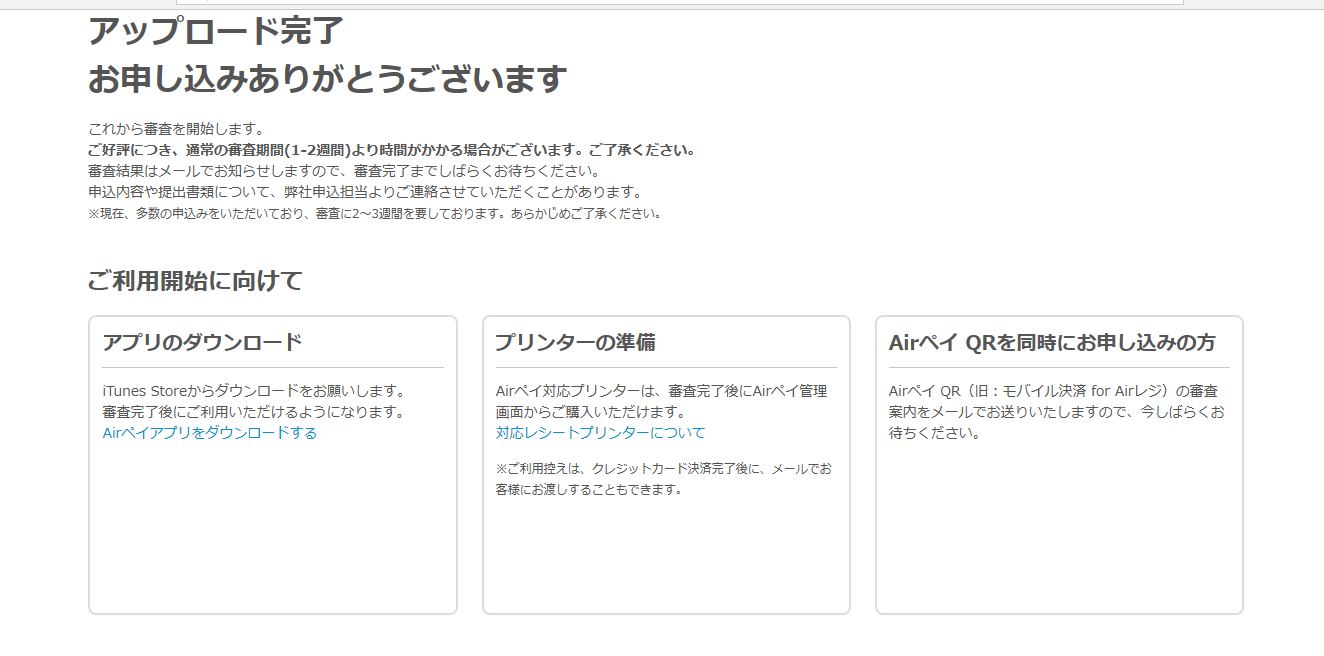
Task: Click the 申込内容や提出書類について text line
Action: tap(364, 192)
